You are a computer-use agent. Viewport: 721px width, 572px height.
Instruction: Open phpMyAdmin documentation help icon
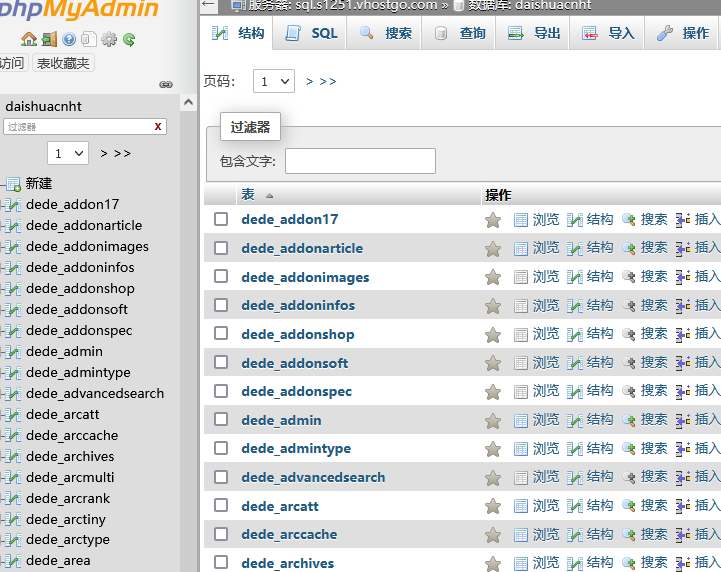point(69,40)
